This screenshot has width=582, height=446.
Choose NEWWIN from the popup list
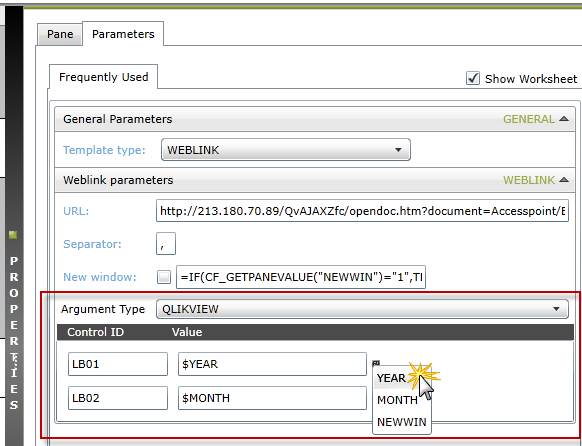[402, 422]
